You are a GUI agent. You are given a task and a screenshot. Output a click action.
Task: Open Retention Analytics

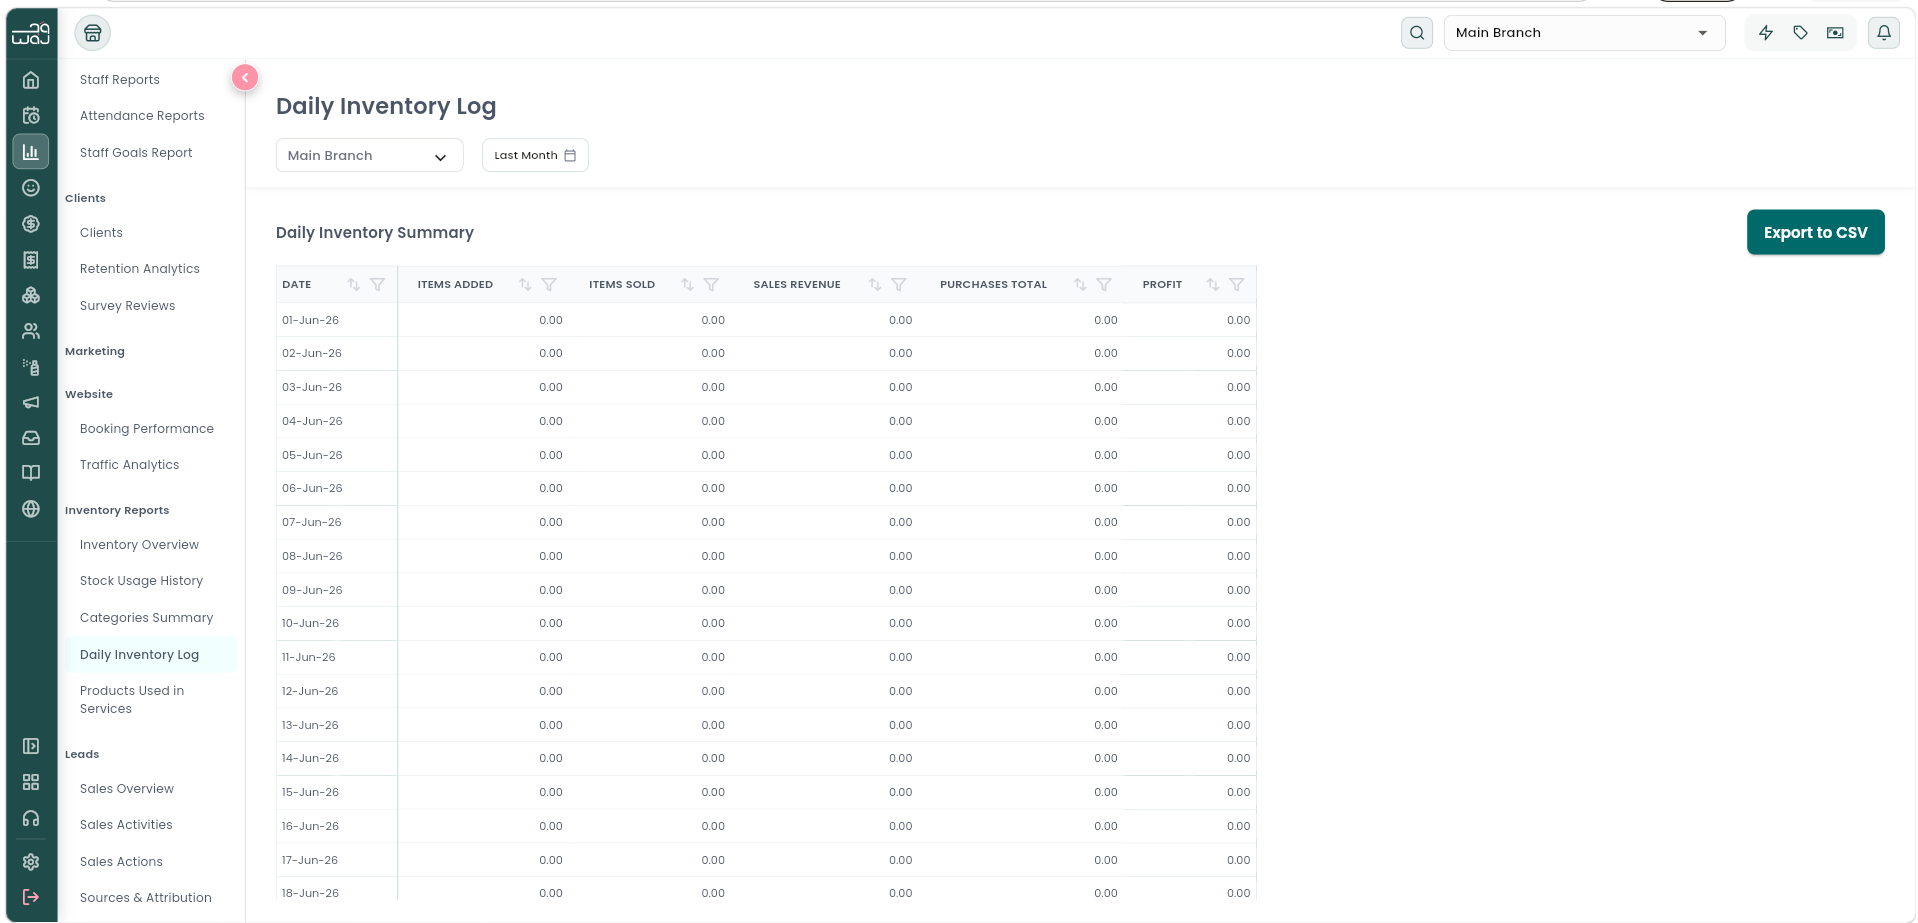coord(140,269)
